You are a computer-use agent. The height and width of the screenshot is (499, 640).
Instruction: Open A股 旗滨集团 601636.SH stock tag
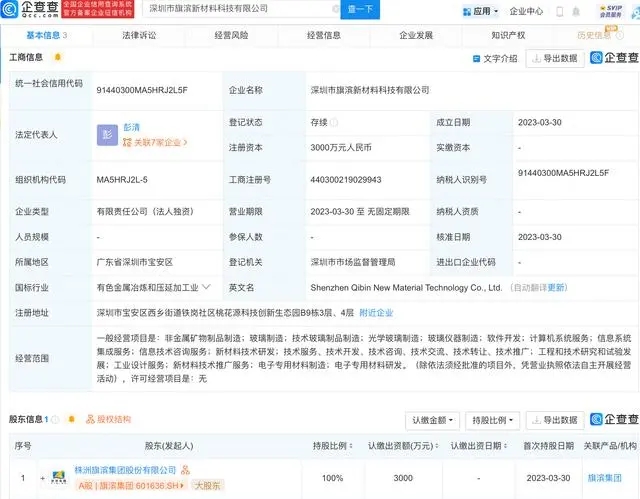[x=131, y=486]
